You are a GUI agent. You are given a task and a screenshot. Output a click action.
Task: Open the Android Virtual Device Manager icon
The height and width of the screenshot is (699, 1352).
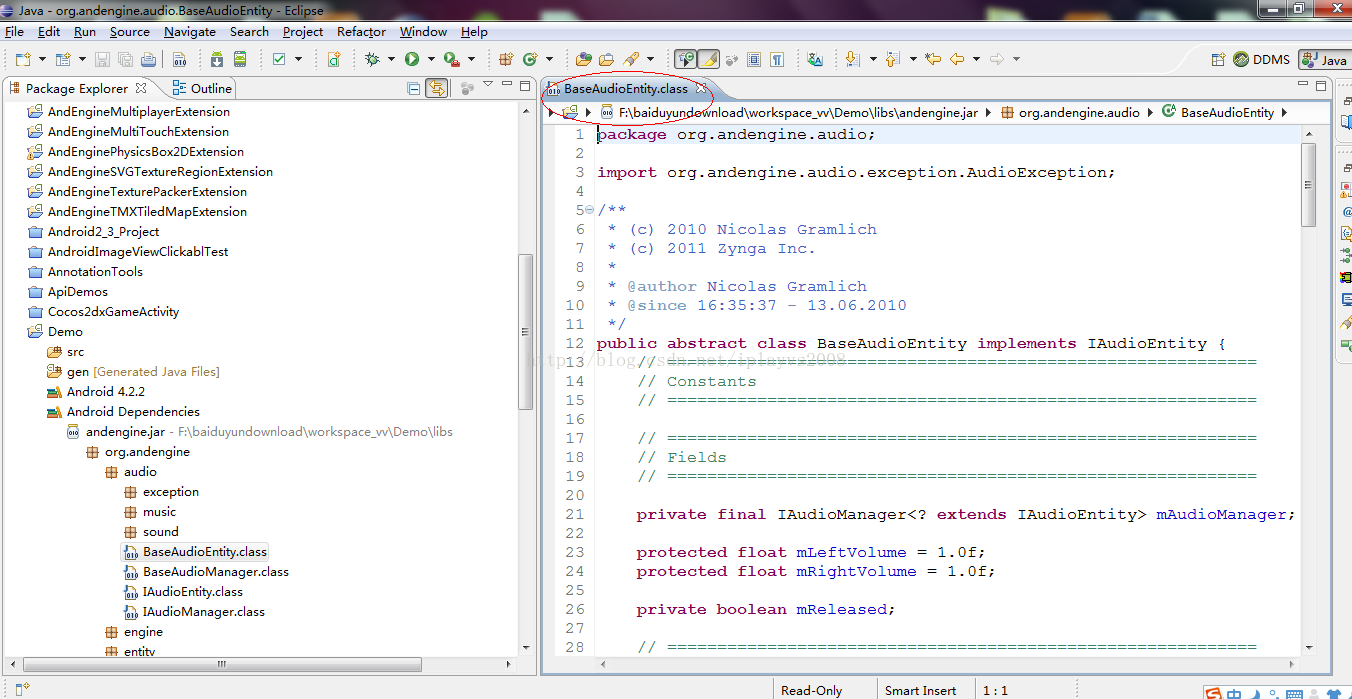pyautogui.click(x=240, y=59)
